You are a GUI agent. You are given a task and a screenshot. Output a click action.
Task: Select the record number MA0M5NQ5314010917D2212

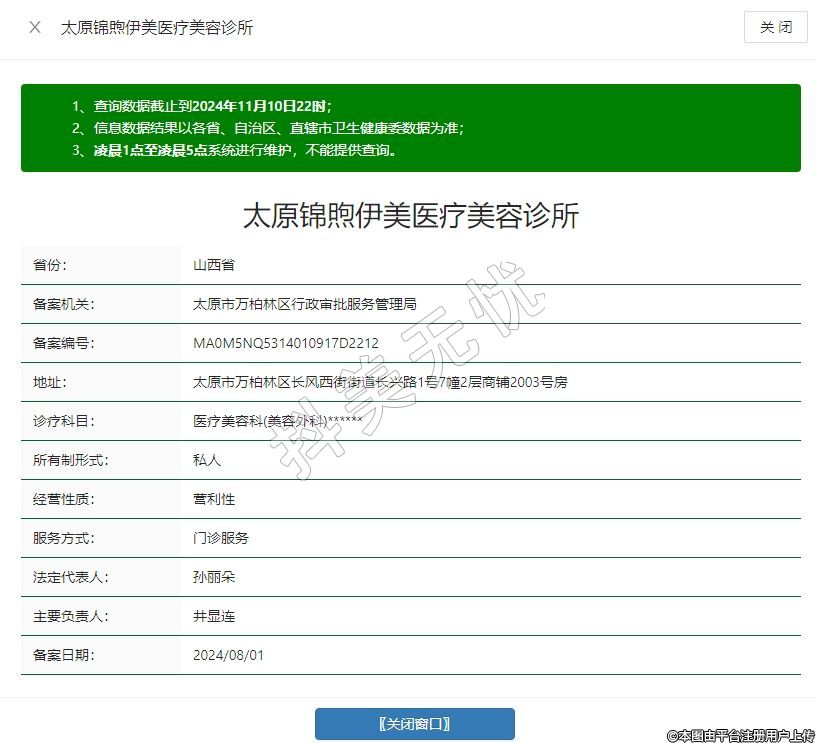coord(285,343)
